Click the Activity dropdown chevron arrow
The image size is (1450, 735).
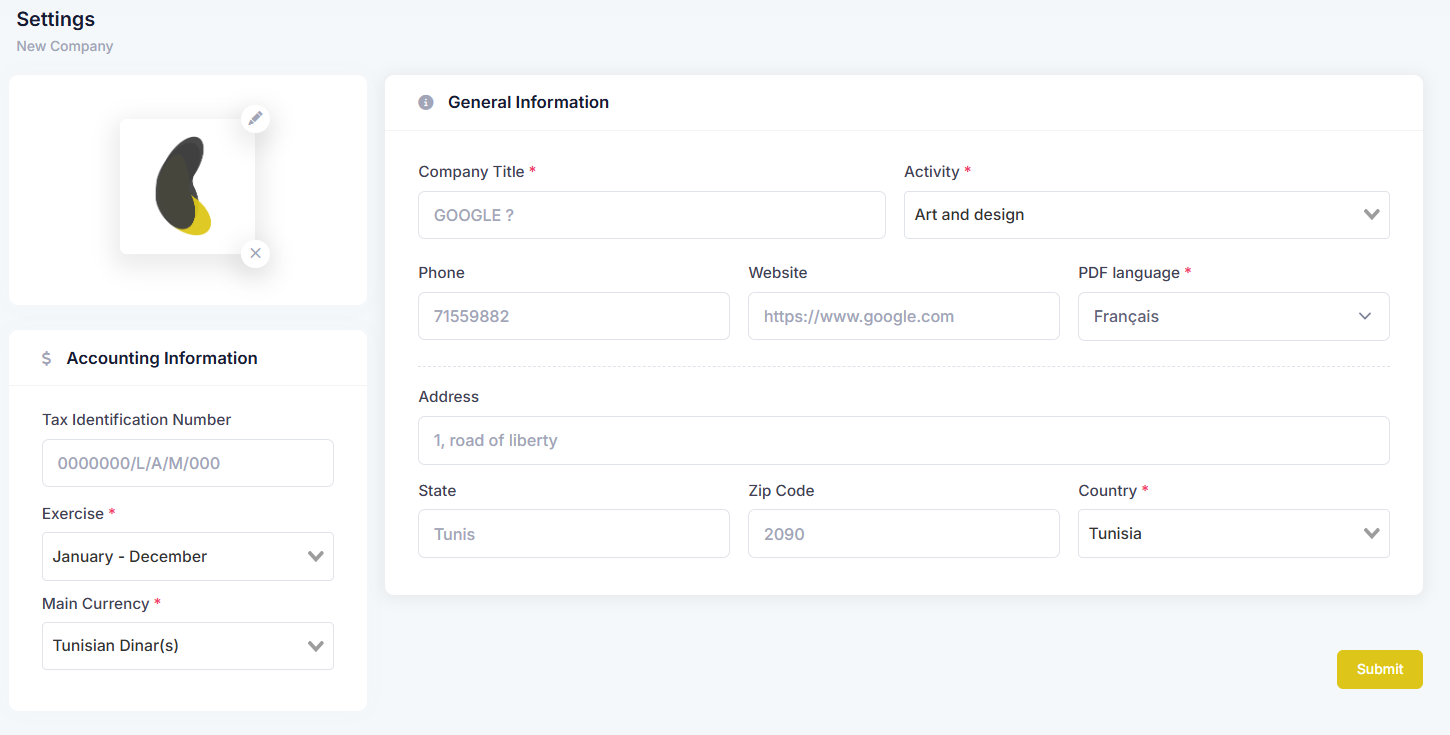pyautogui.click(x=1372, y=215)
